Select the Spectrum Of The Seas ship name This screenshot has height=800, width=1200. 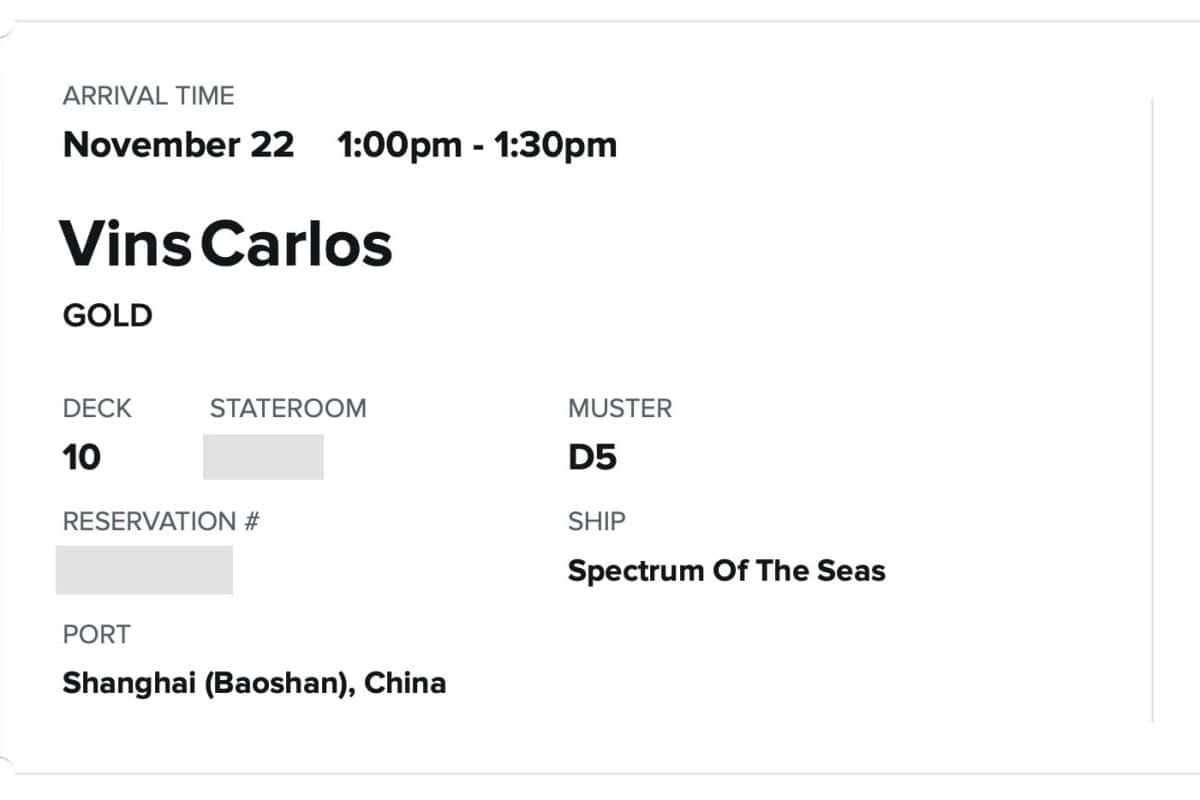pyautogui.click(x=726, y=571)
